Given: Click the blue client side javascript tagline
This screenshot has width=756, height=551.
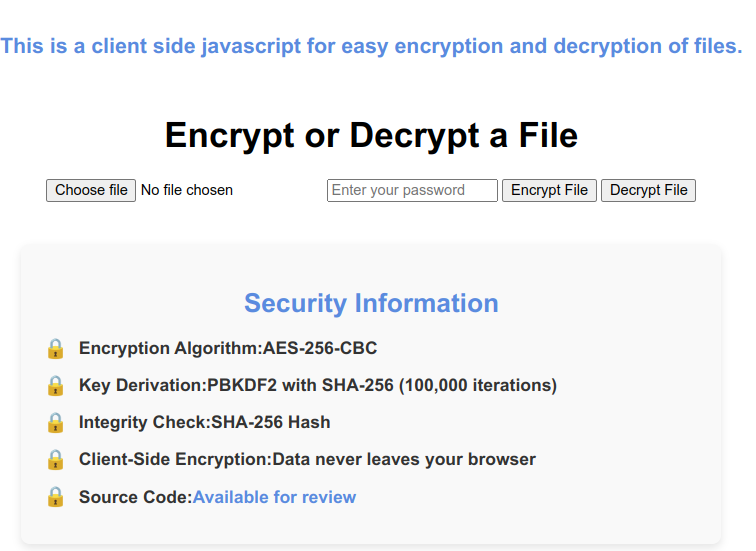Looking at the screenshot, I should click(x=371, y=46).
